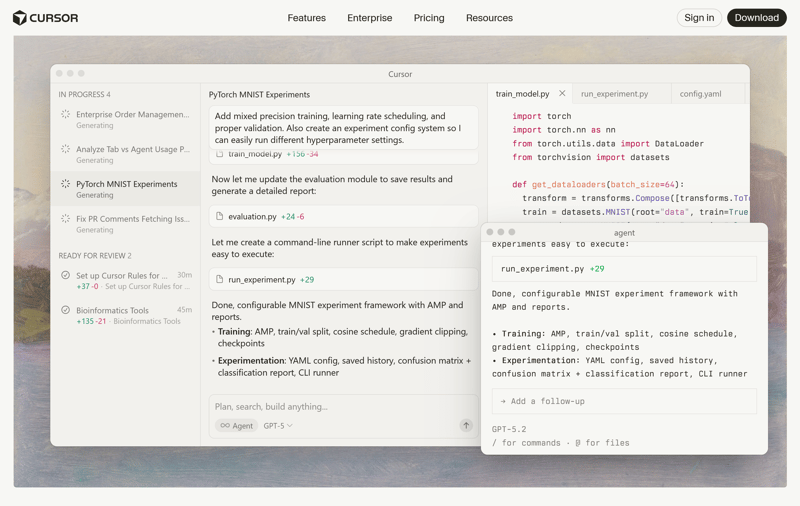The image size is (800, 506).
Task: Click the checkmark icon beside Bioinformatics Tools
Action: coord(65,310)
